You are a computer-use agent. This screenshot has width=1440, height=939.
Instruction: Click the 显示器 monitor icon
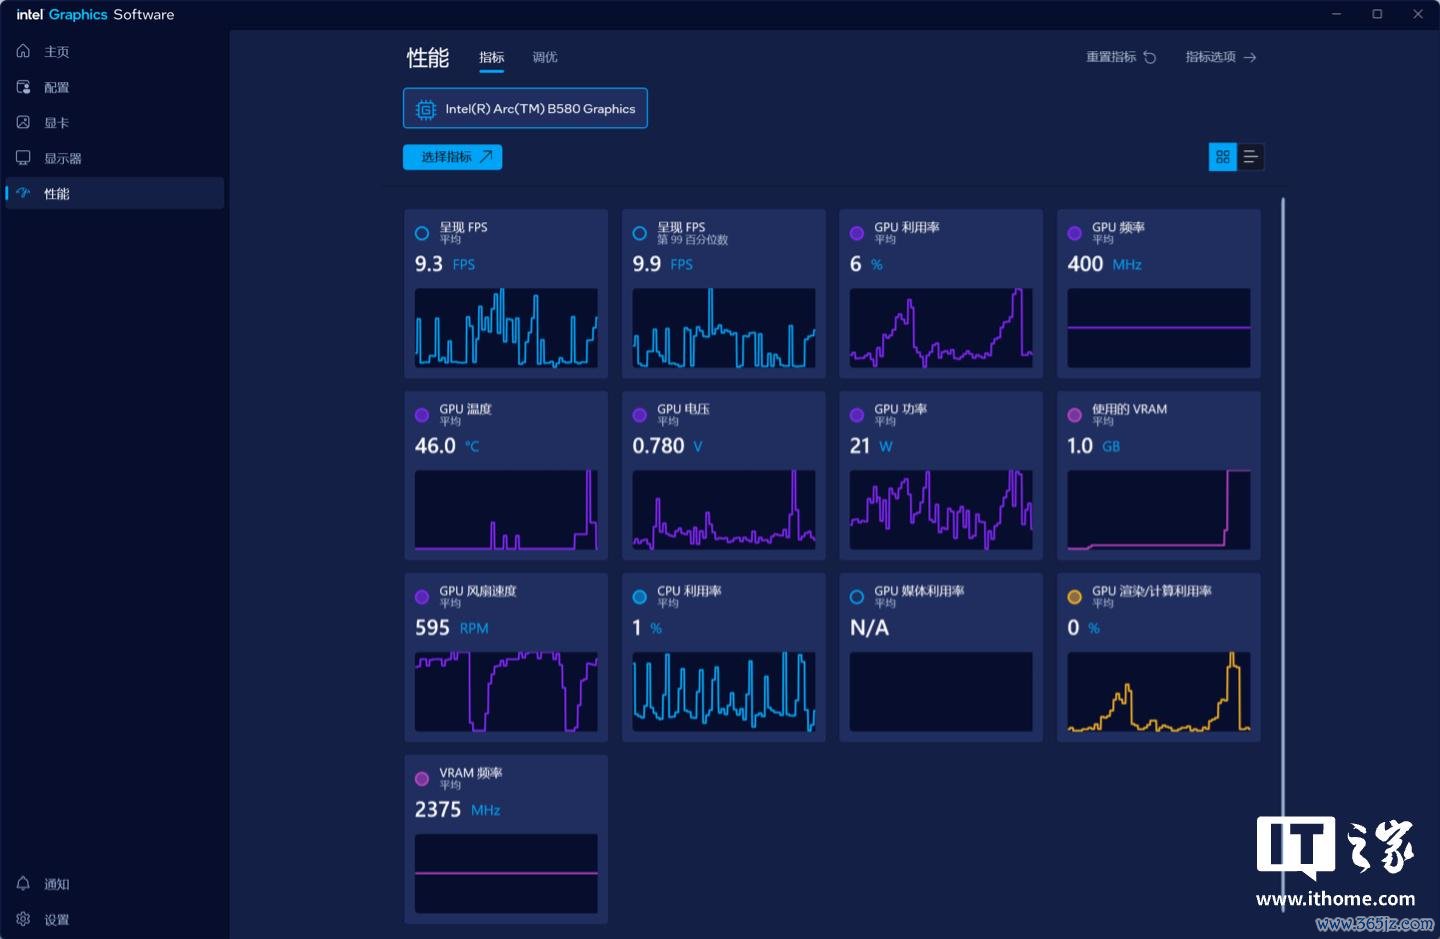[23, 158]
